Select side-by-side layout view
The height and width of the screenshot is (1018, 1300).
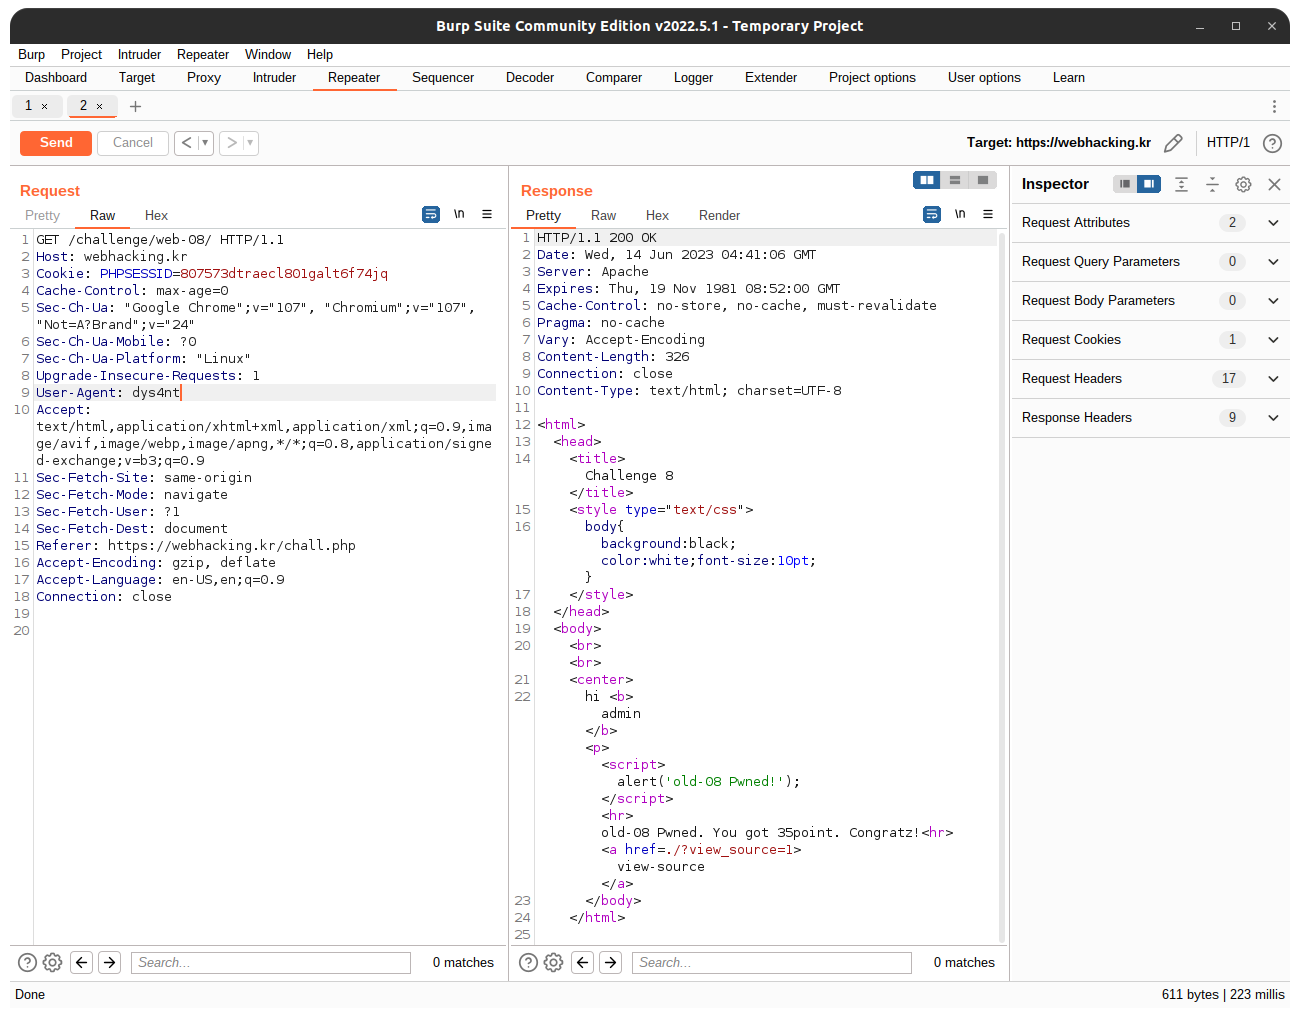coord(927,180)
